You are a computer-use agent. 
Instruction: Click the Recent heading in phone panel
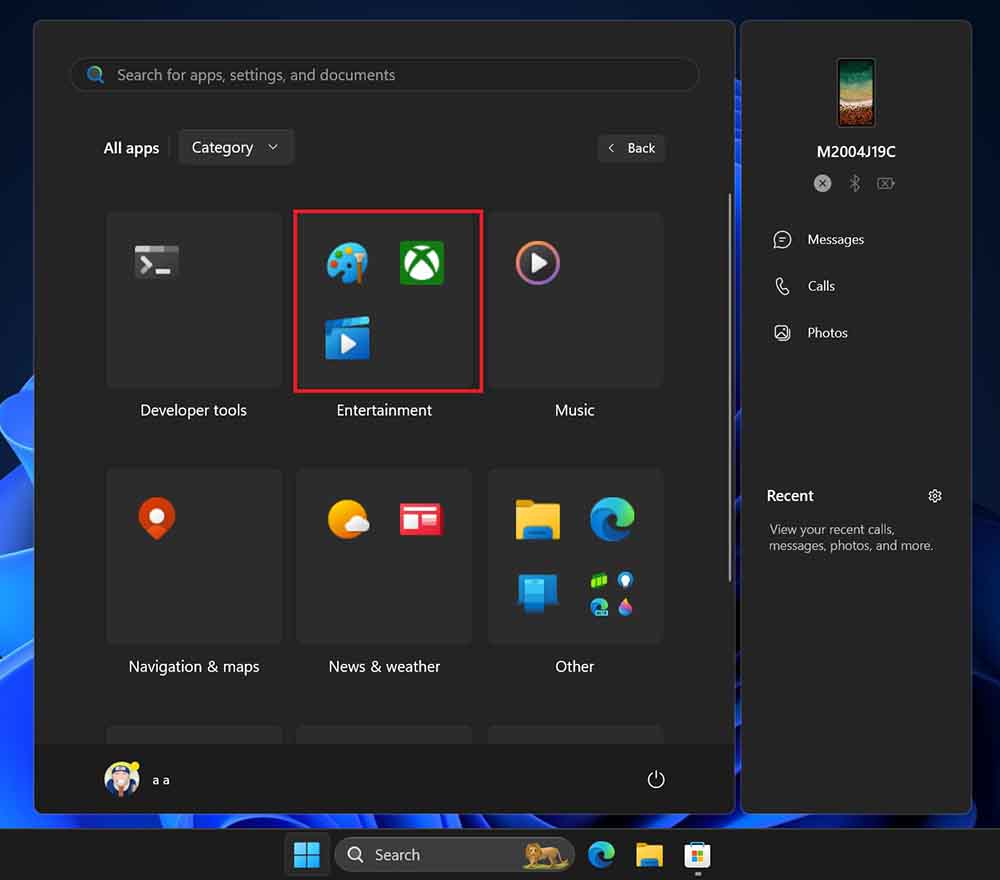tap(790, 495)
